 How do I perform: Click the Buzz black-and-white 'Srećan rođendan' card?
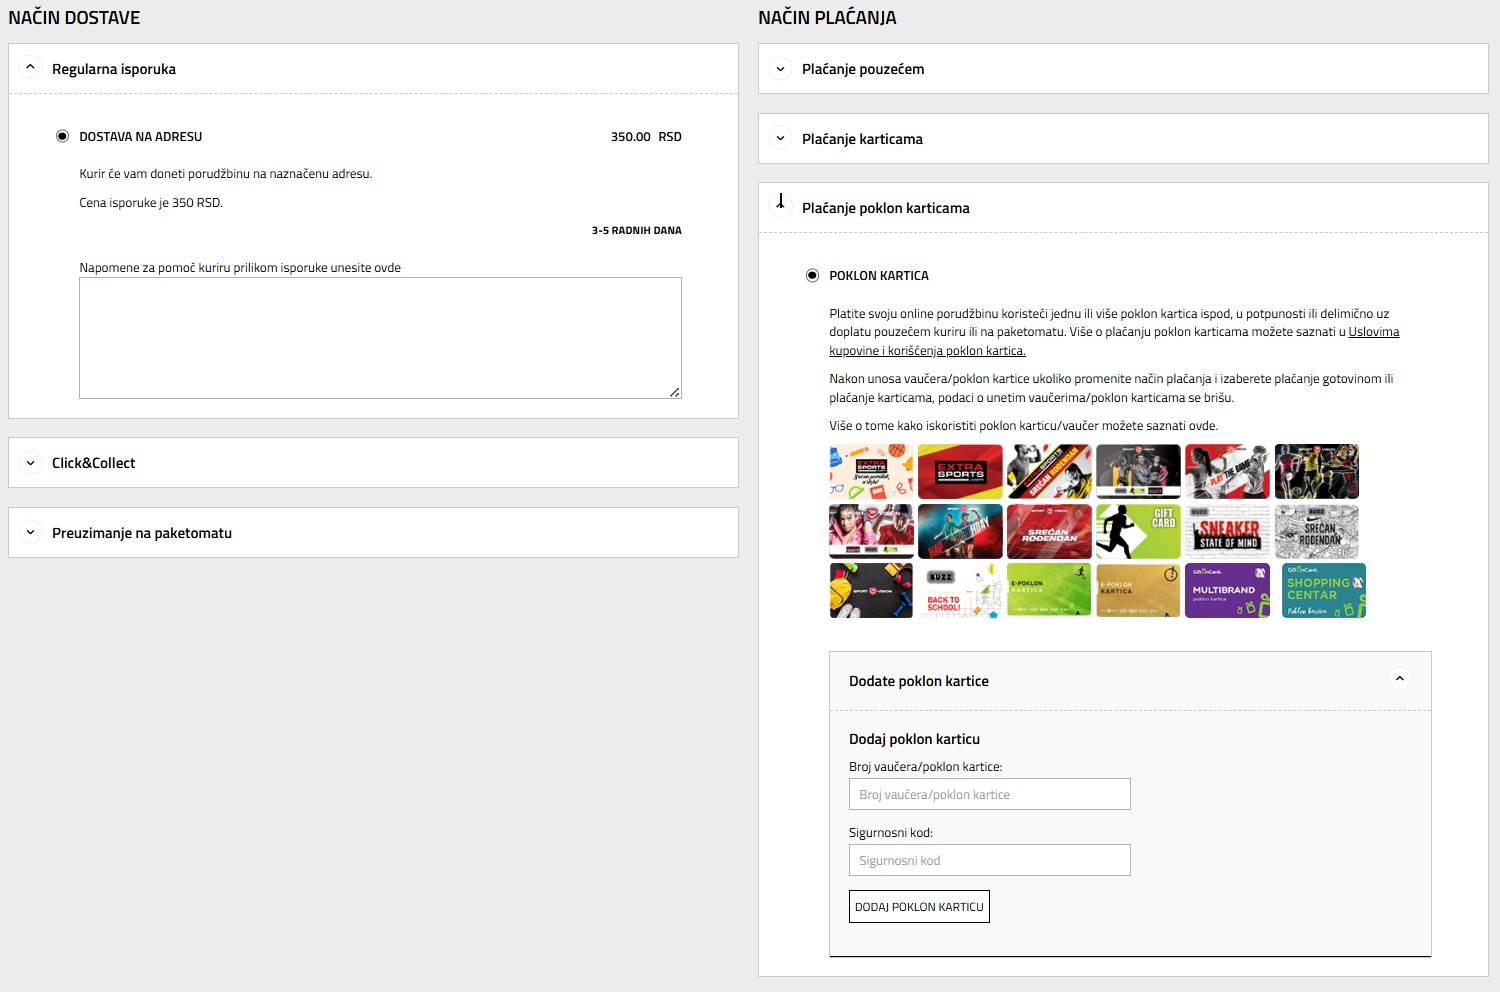tap(1317, 531)
